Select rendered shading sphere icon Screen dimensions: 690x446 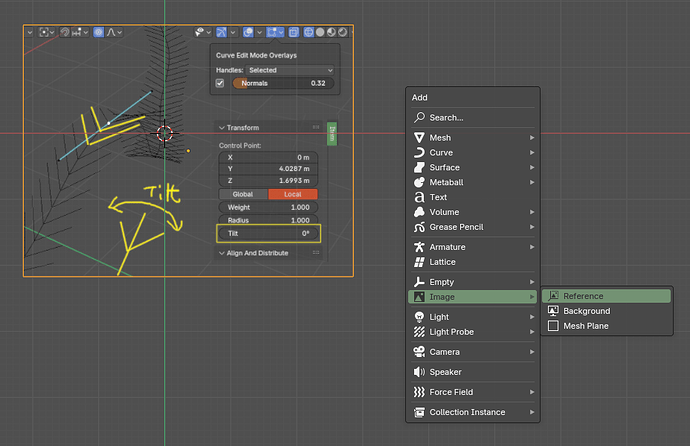click(x=342, y=32)
